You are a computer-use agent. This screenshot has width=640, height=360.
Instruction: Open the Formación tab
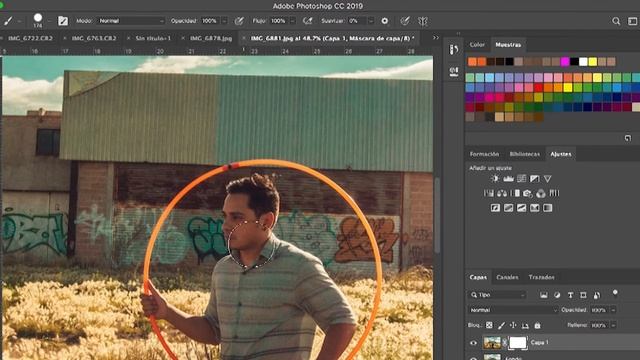(x=484, y=154)
